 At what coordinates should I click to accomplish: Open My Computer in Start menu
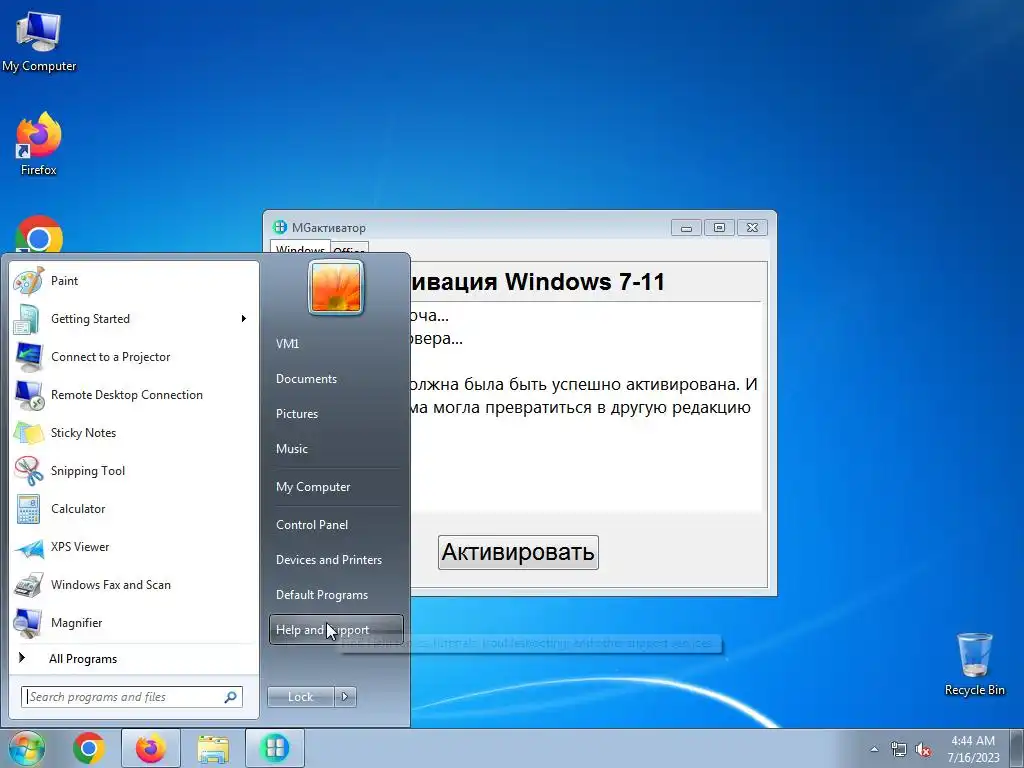pos(313,487)
